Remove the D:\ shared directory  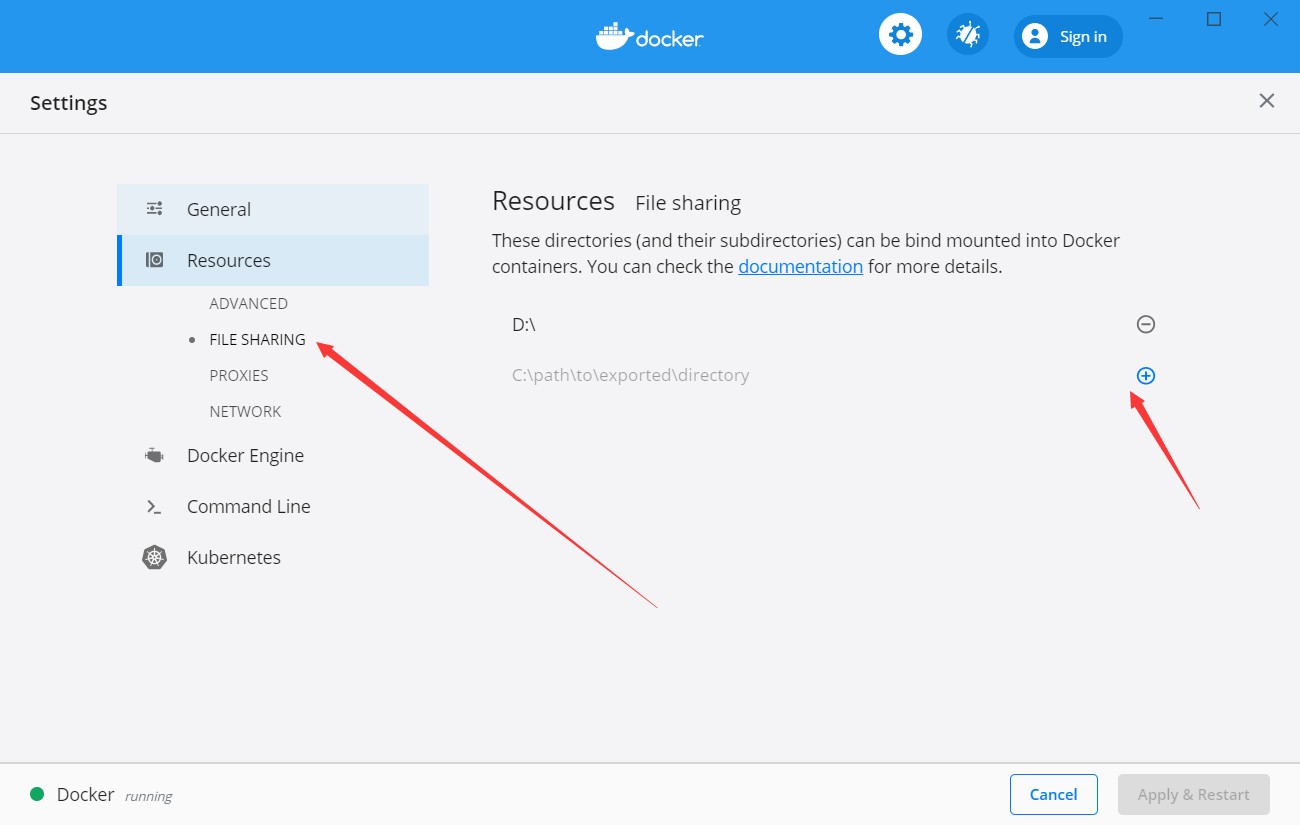pyautogui.click(x=1146, y=324)
